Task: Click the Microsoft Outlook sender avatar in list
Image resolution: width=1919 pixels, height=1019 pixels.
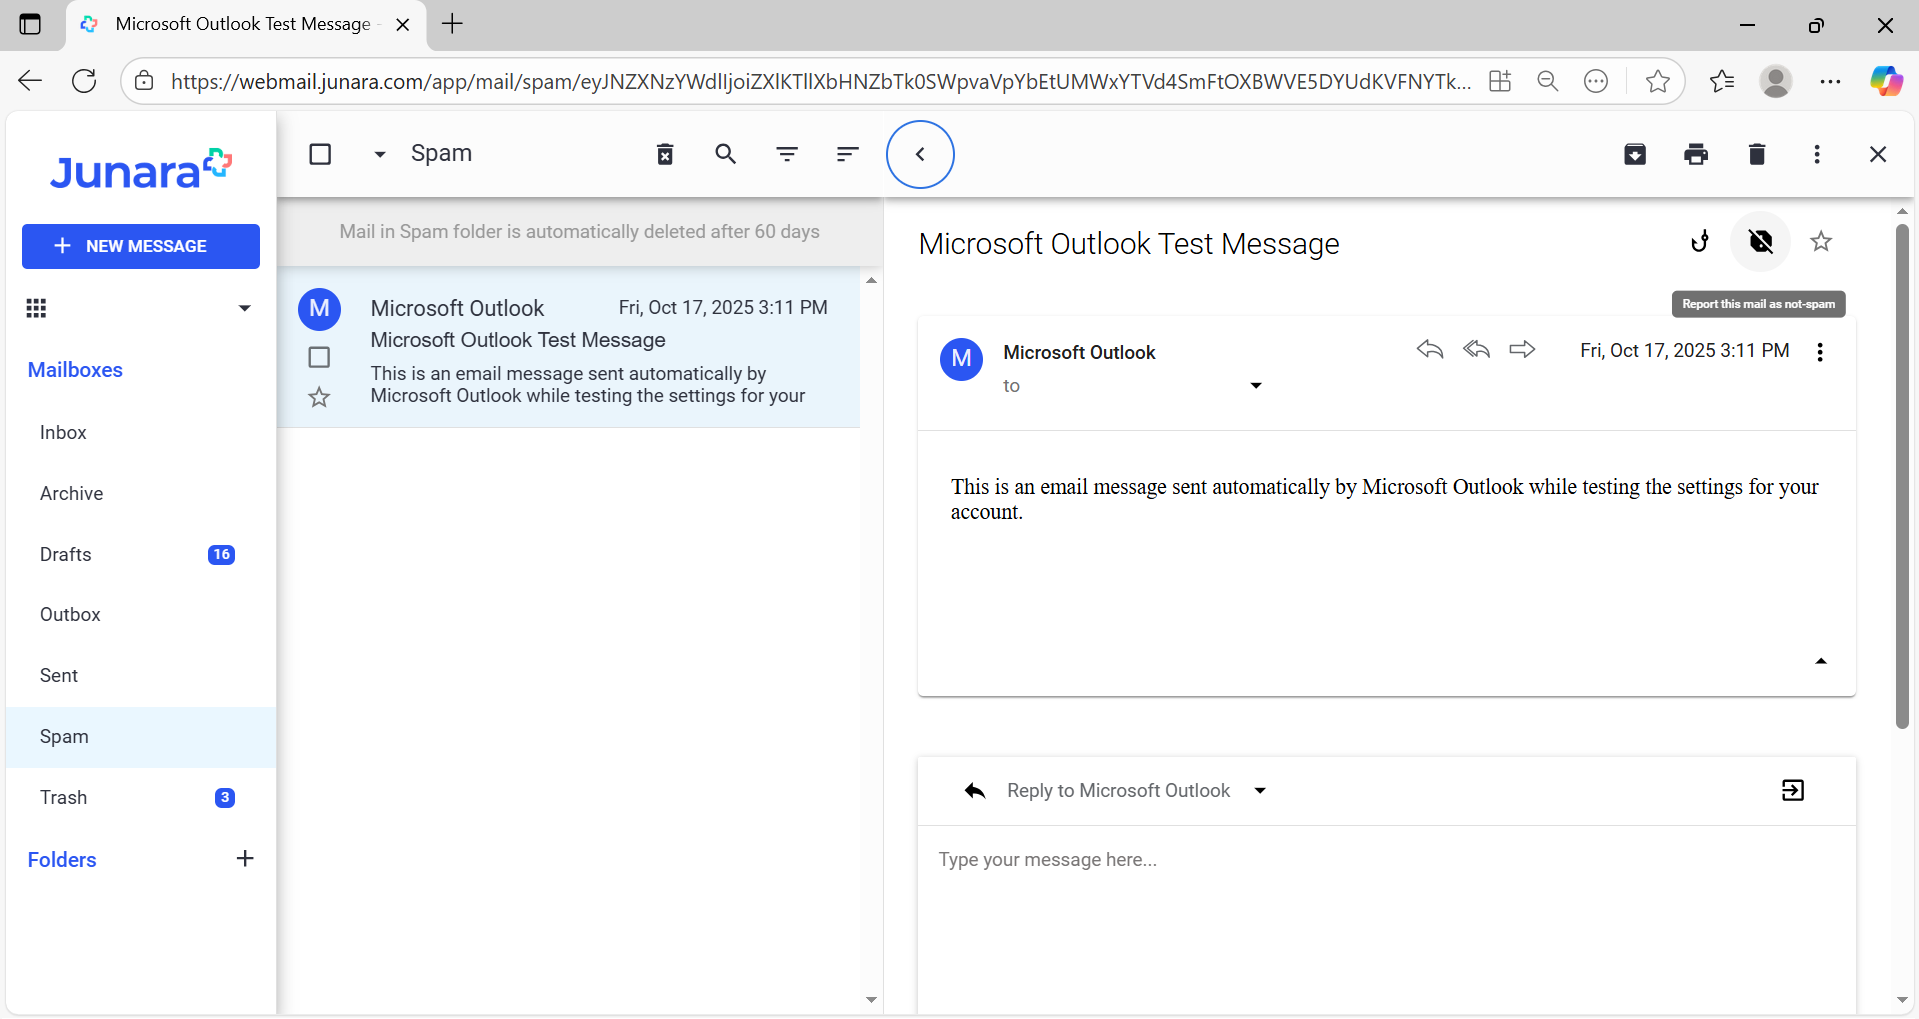Action: pos(319,308)
